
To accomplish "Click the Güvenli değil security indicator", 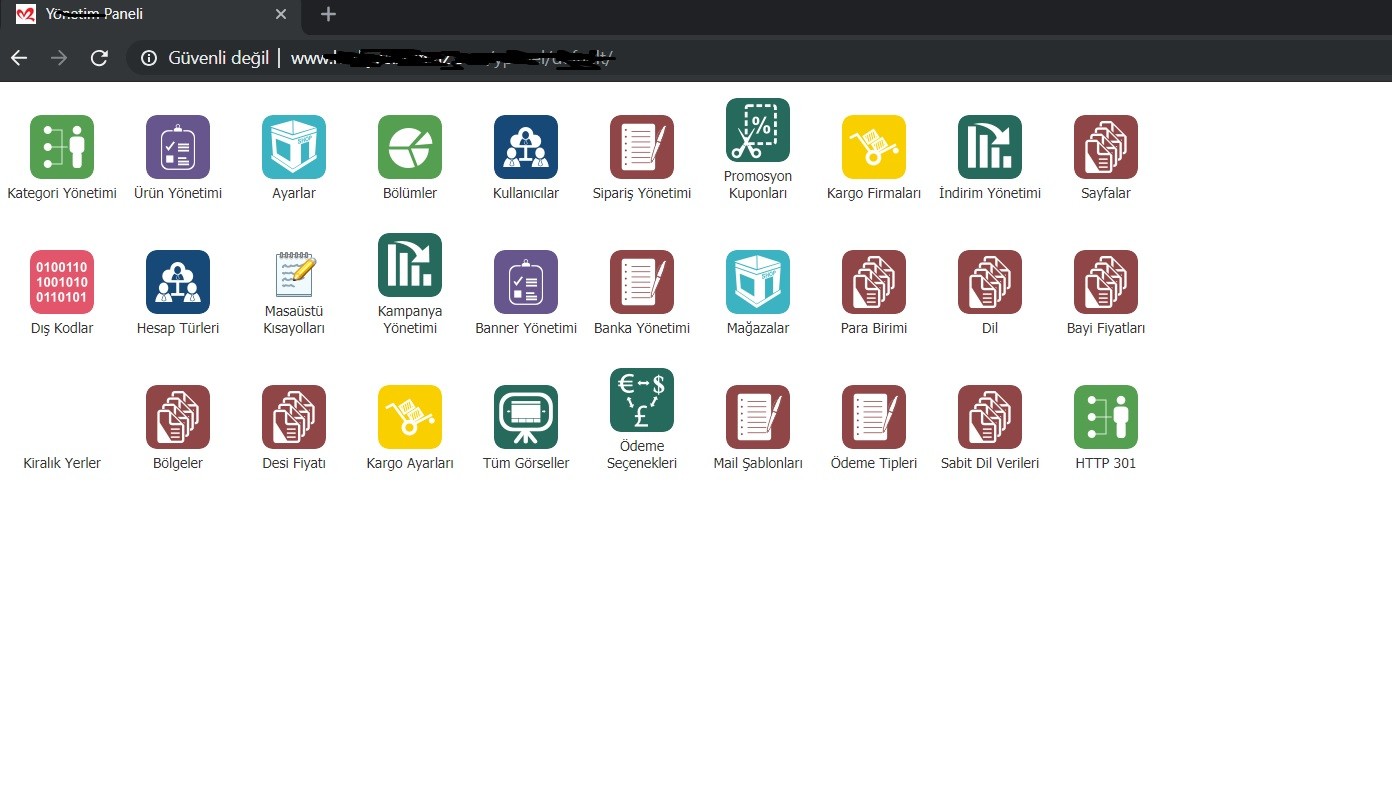I will pyautogui.click(x=205, y=58).
